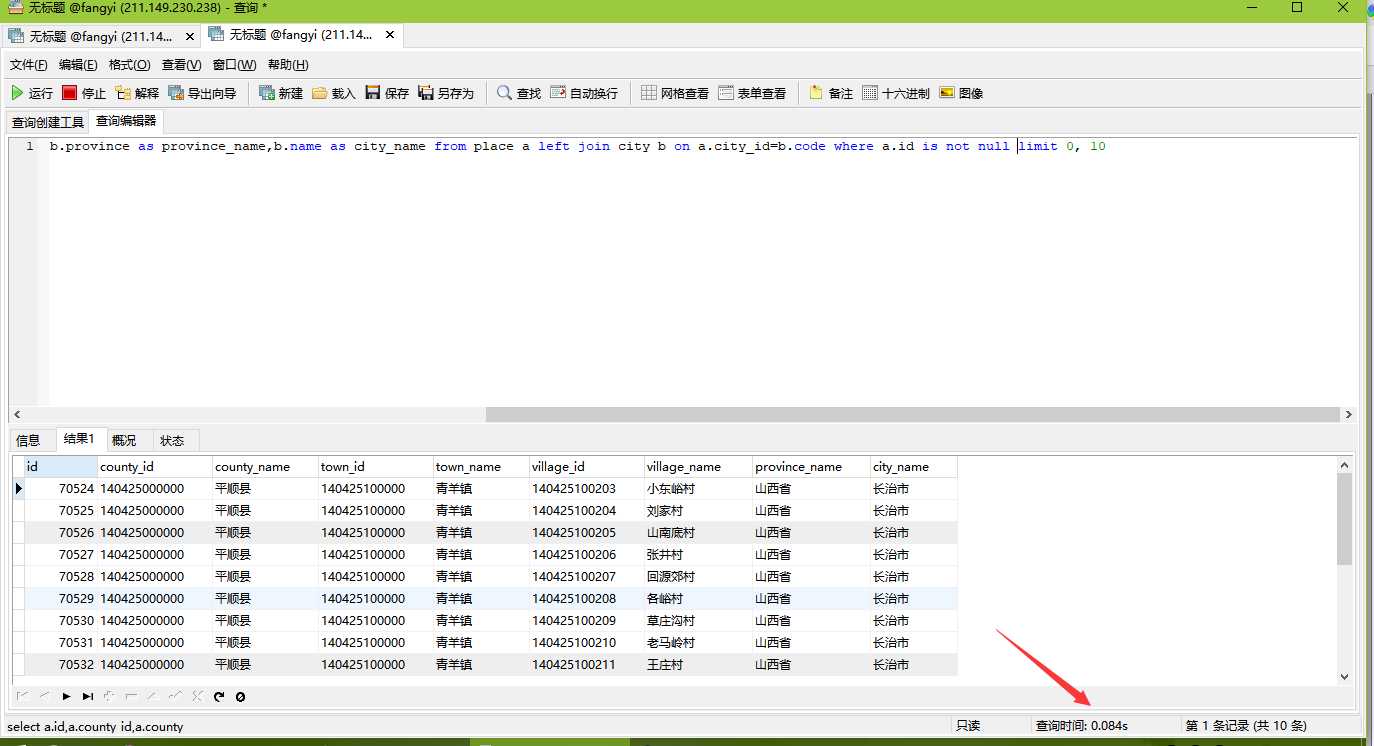
Task: Show the 图像 image pane
Action: tap(961, 93)
